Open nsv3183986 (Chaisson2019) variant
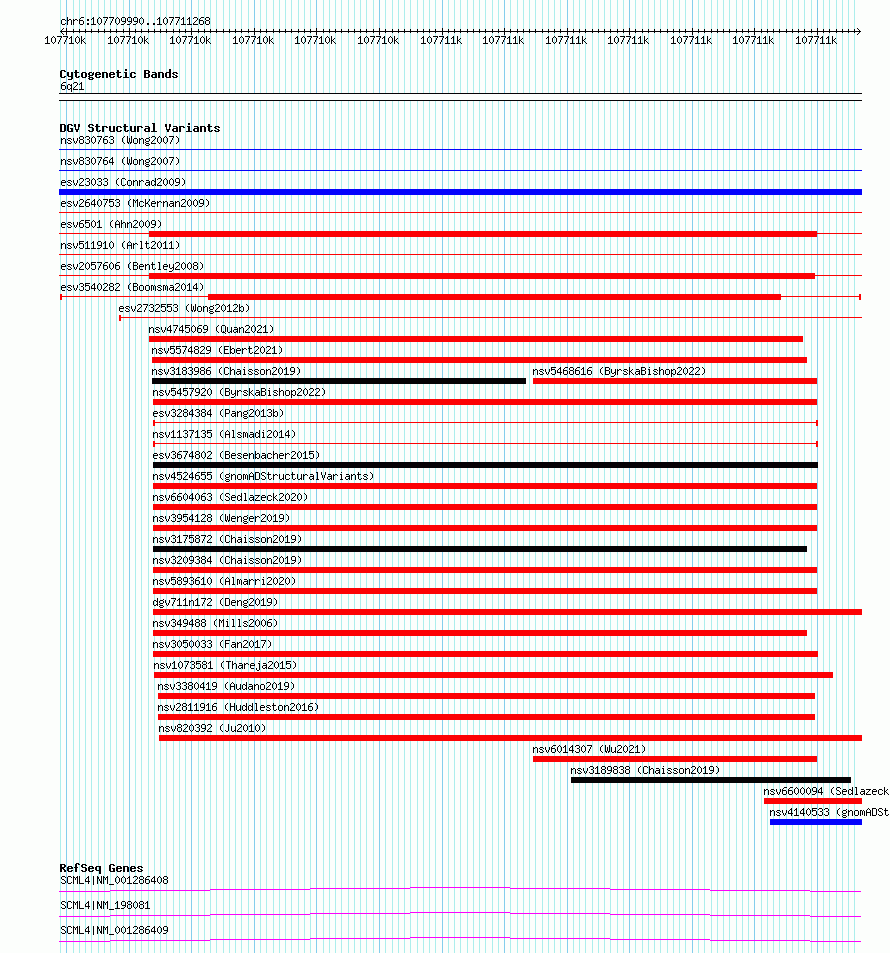890x953 pixels. [226, 371]
